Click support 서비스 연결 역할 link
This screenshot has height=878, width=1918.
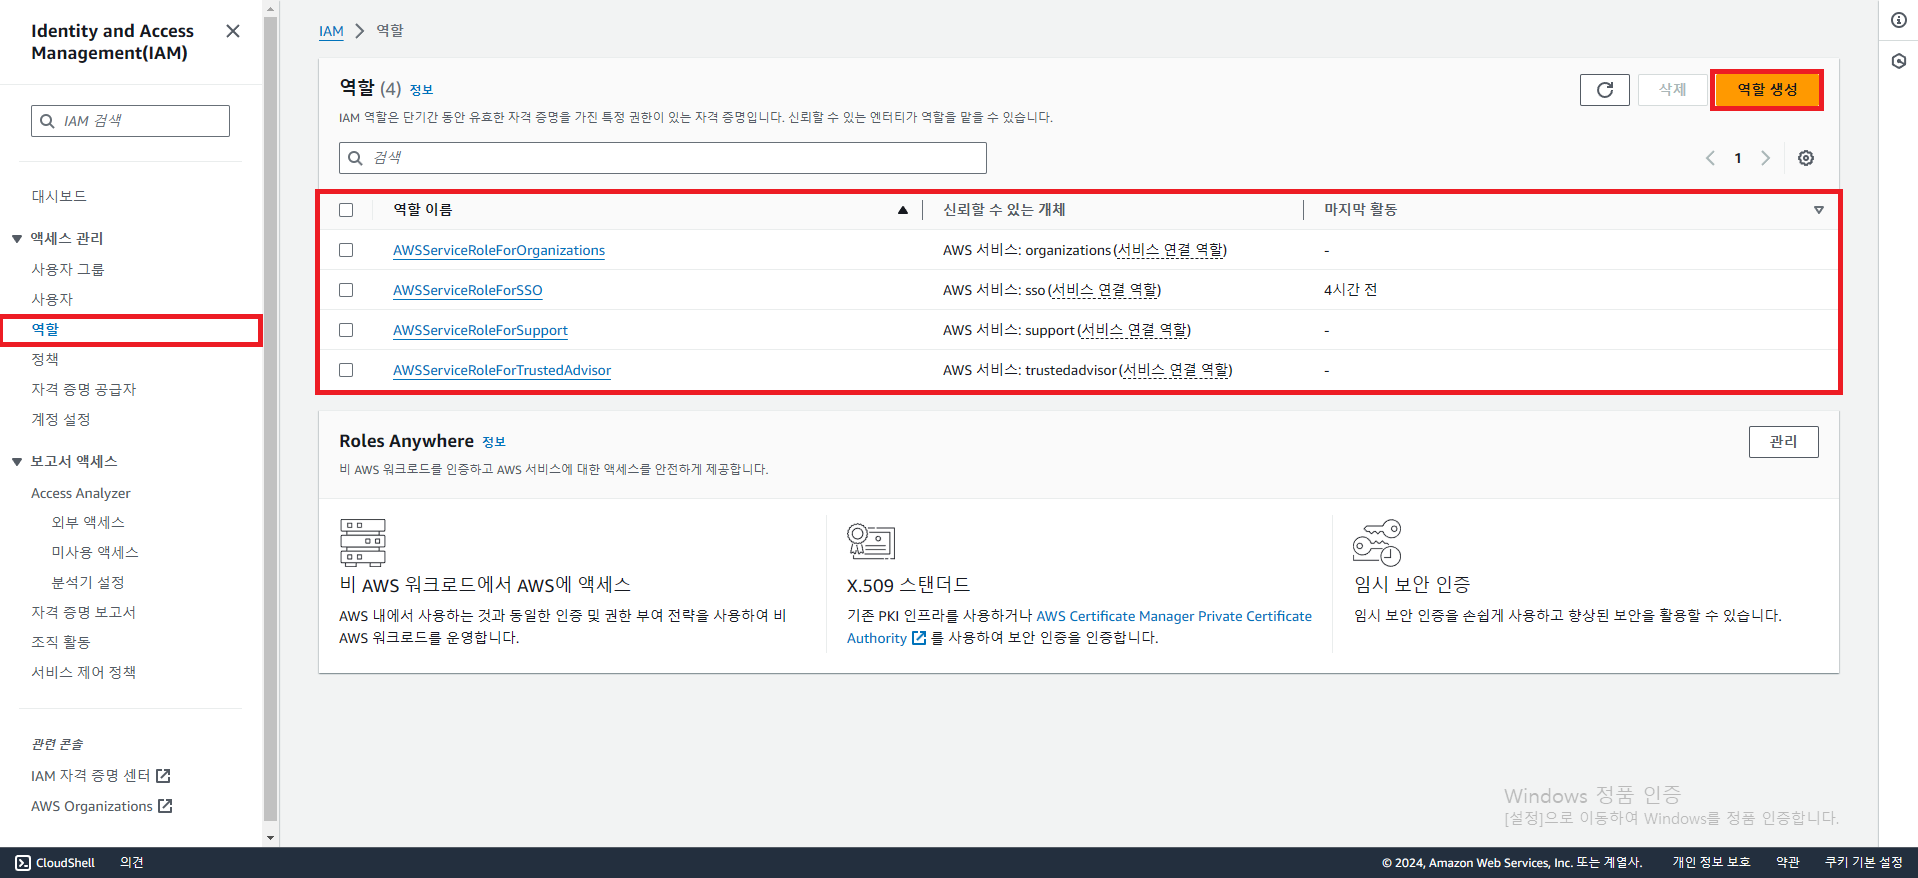tap(1134, 330)
